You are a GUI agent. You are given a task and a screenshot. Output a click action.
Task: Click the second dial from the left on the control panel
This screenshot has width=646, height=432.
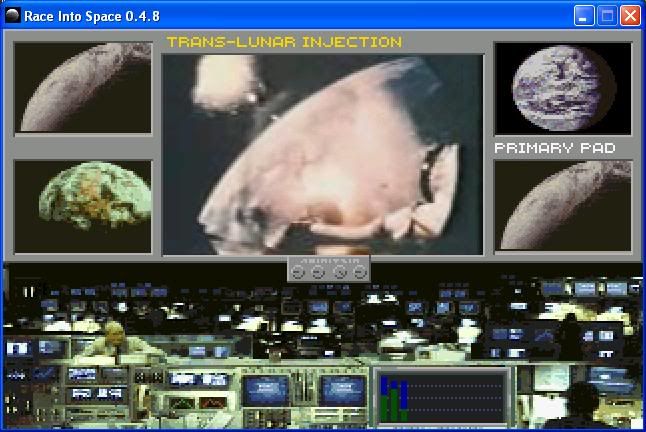318,272
